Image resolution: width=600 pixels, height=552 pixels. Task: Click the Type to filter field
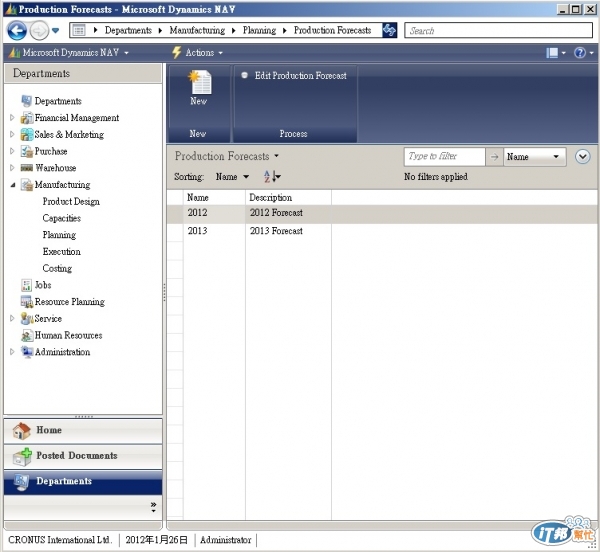pos(444,156)
